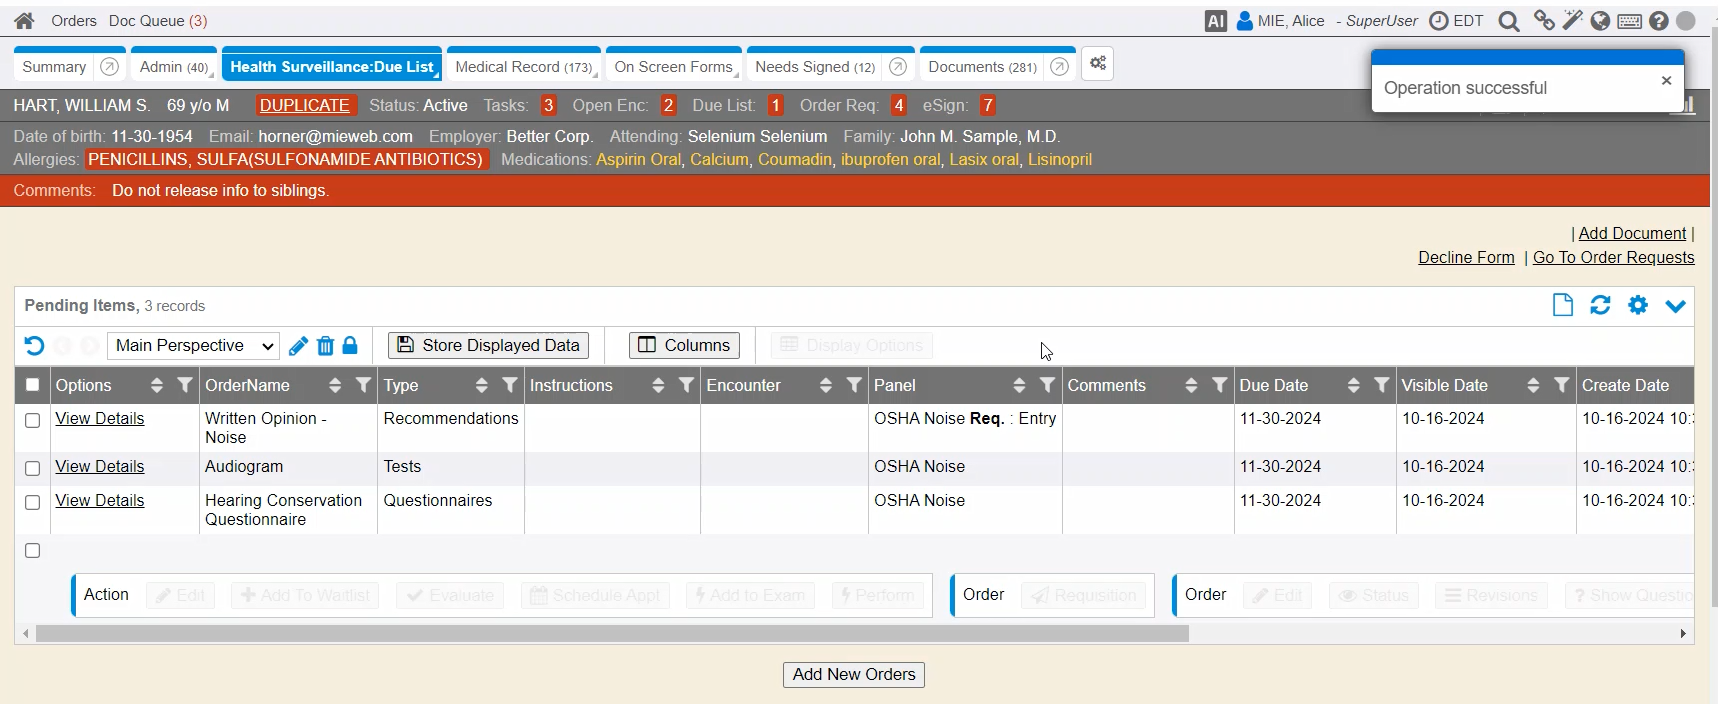Switch to the Medical Record tab
1718x704 pixels.
tap(523, 67)
